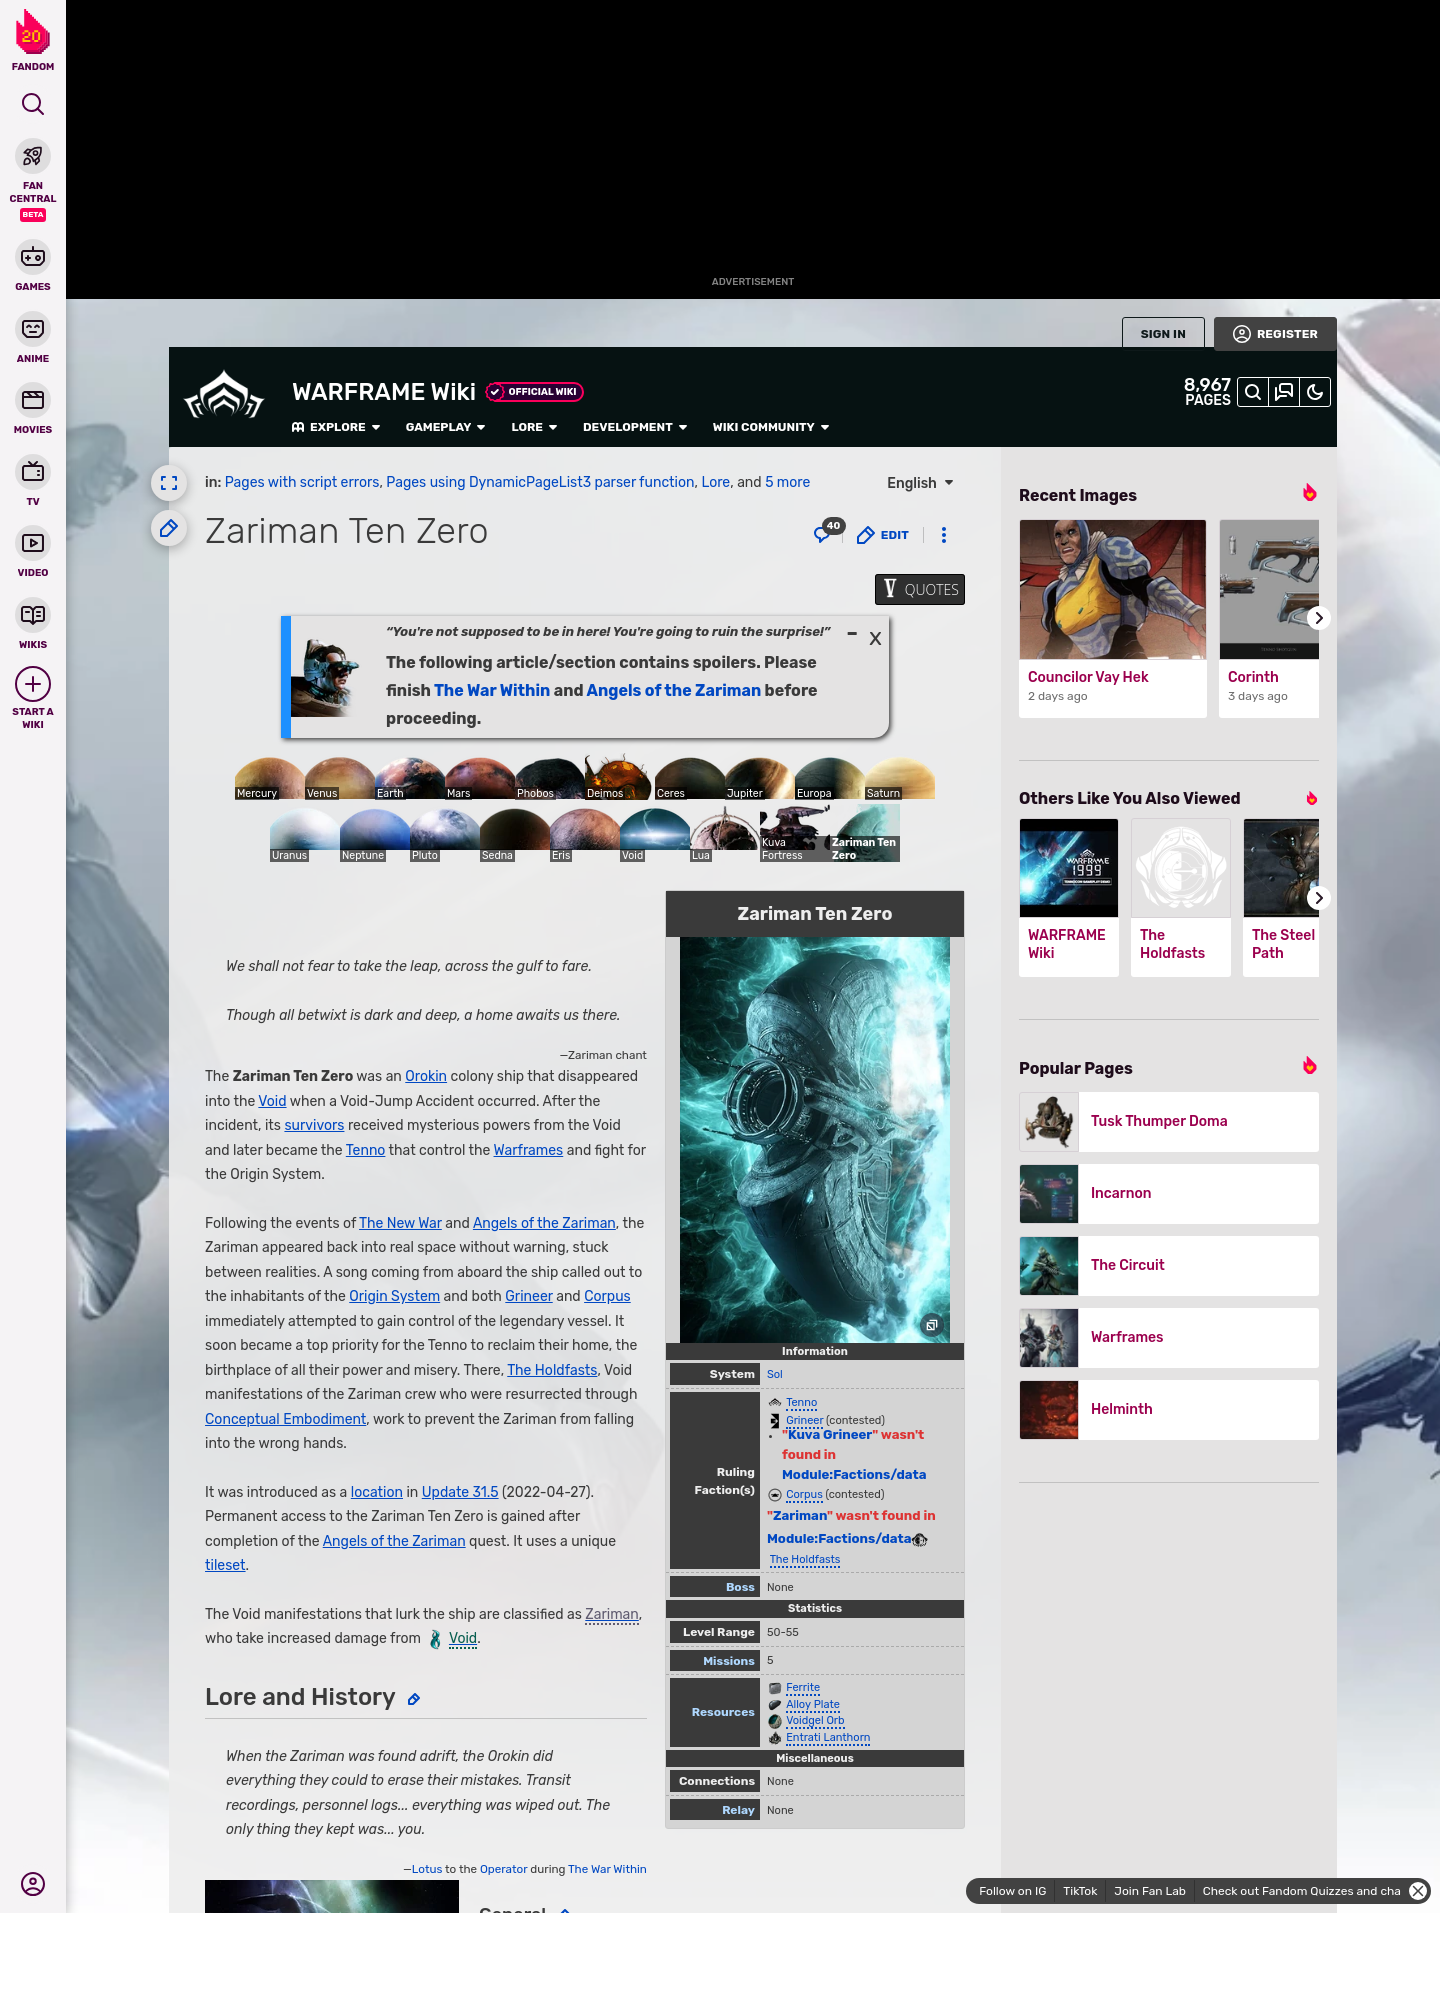Image resolution: width=1440 pixels, height=2000 pixels.
Task: Expand the Gameplay menu
Action: pos(445,427)
